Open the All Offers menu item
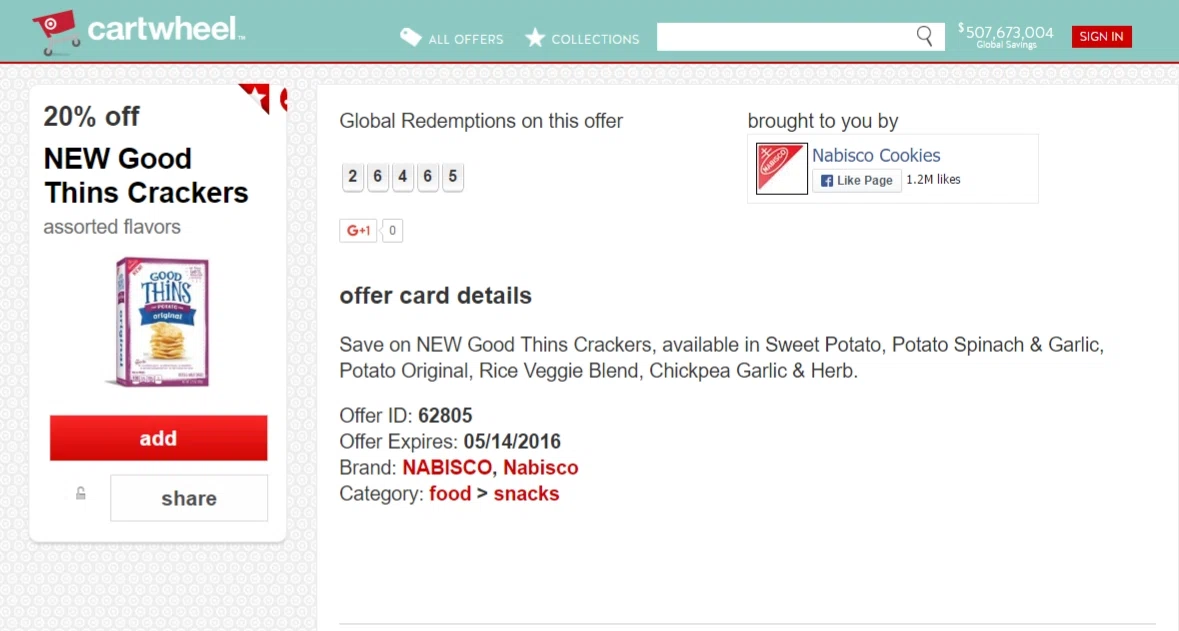This screenshot has width=1179, height=631. (x=465, y=39)
